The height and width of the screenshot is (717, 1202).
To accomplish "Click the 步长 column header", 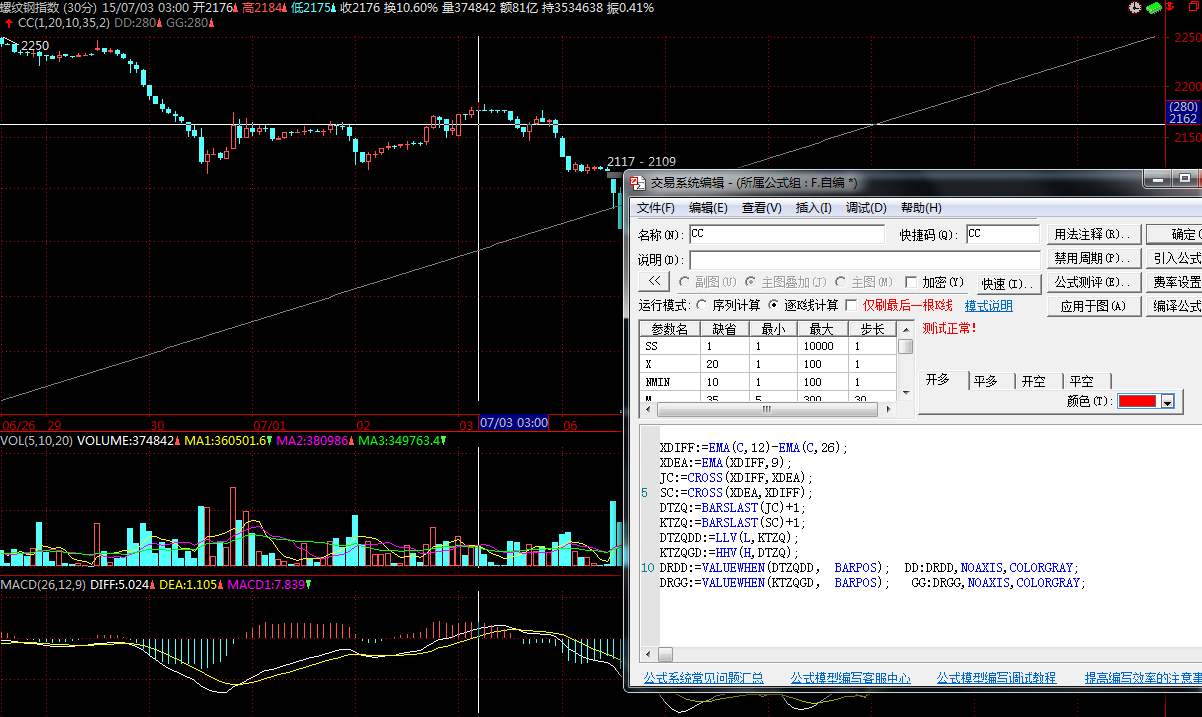I will click(872, 329).
